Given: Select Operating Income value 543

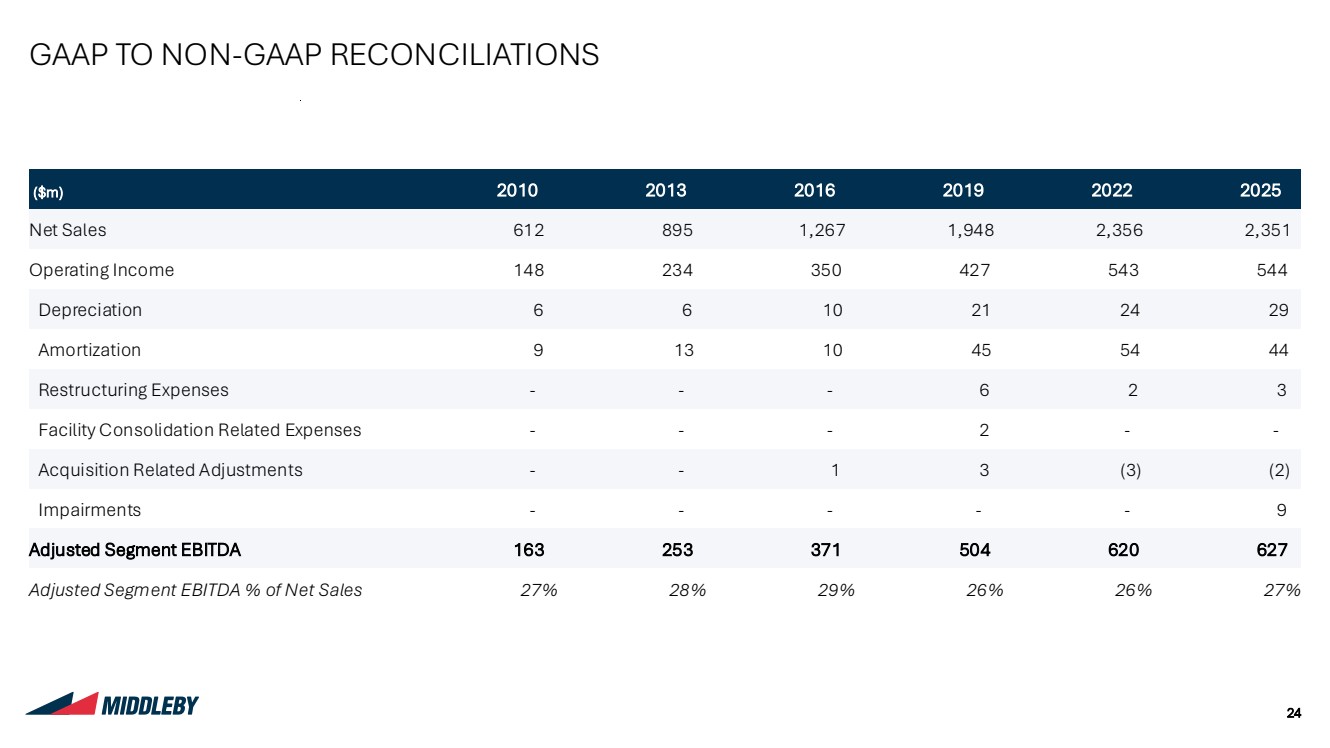Looking at the screenshot, I should tap(1123, 270).
